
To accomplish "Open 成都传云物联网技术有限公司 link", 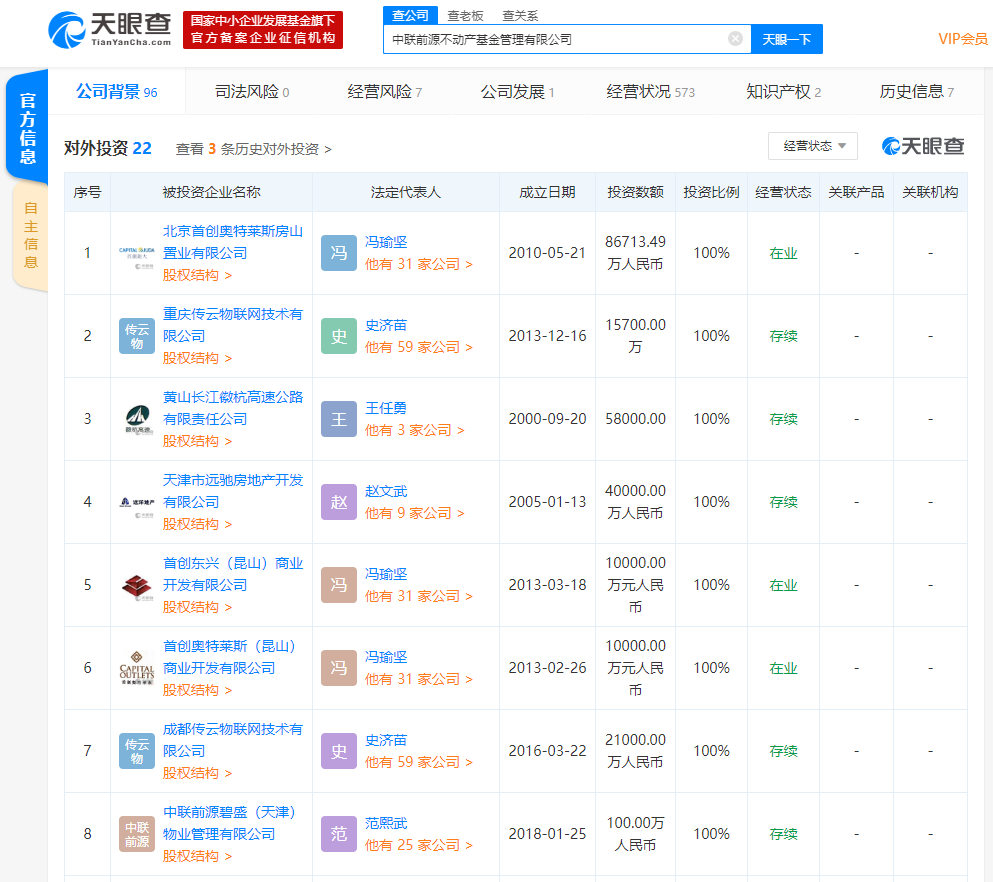I will (232, 740).
